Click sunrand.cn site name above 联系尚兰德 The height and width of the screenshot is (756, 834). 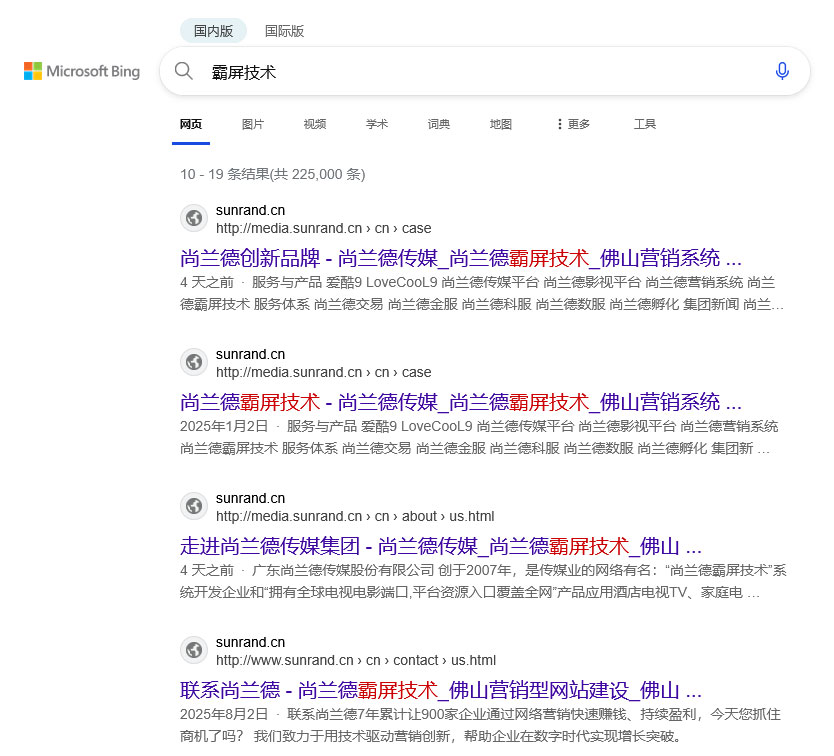251,642
